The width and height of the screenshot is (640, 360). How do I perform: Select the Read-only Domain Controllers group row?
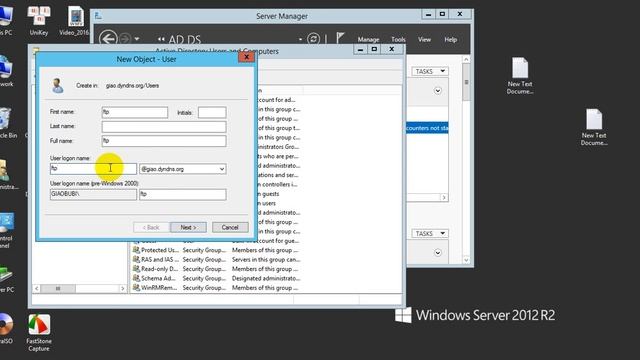216,269
